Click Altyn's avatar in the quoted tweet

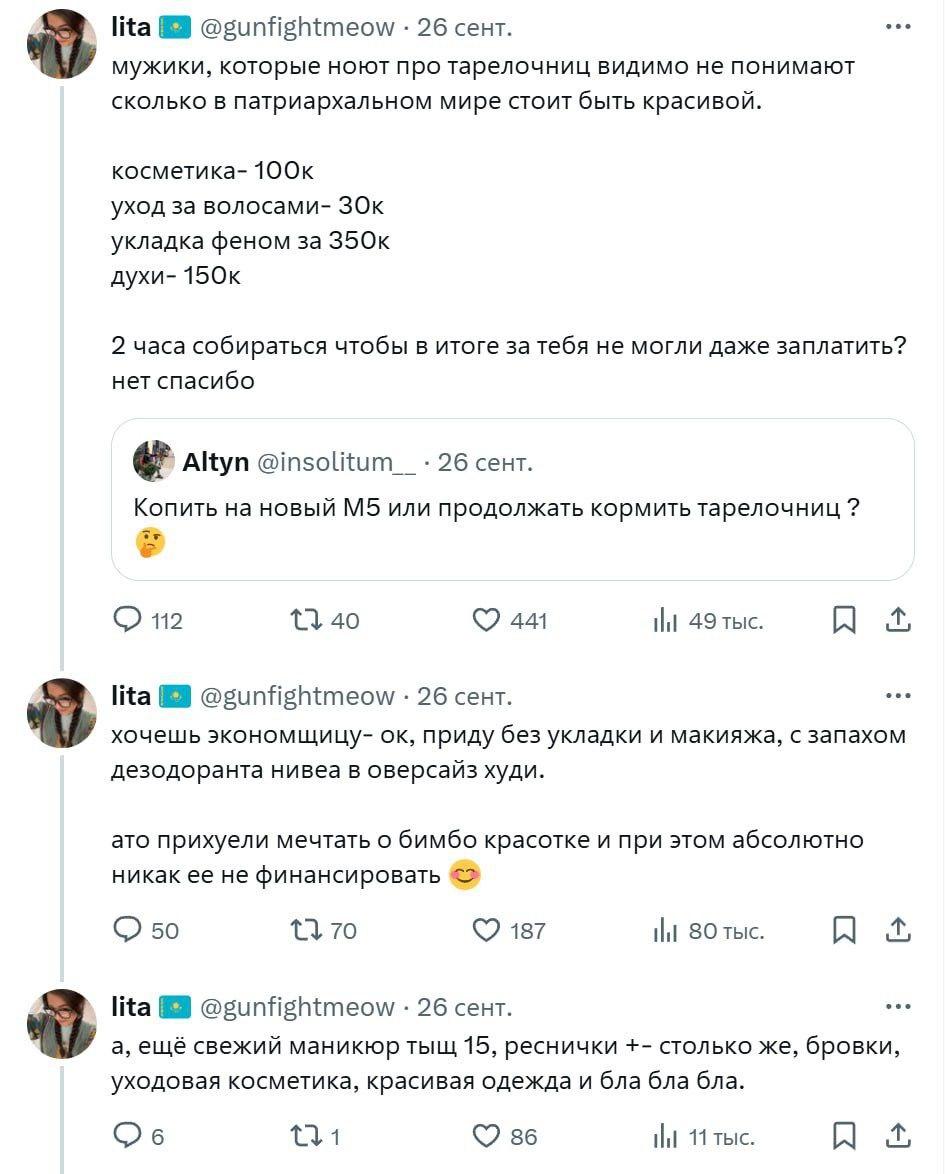coord(151,461)
